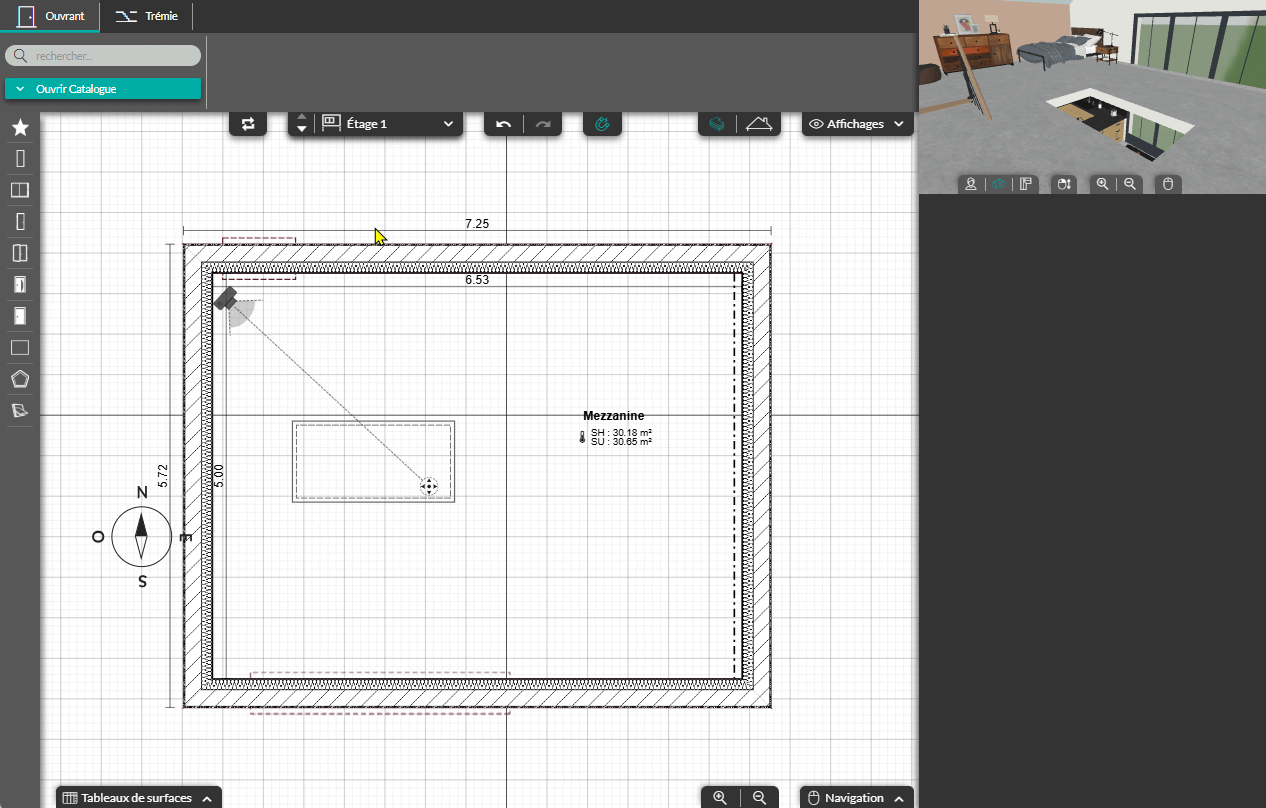Zoom in on the 2D floor plan
The height and width of the screenshot is (808, 1266).
720,797
